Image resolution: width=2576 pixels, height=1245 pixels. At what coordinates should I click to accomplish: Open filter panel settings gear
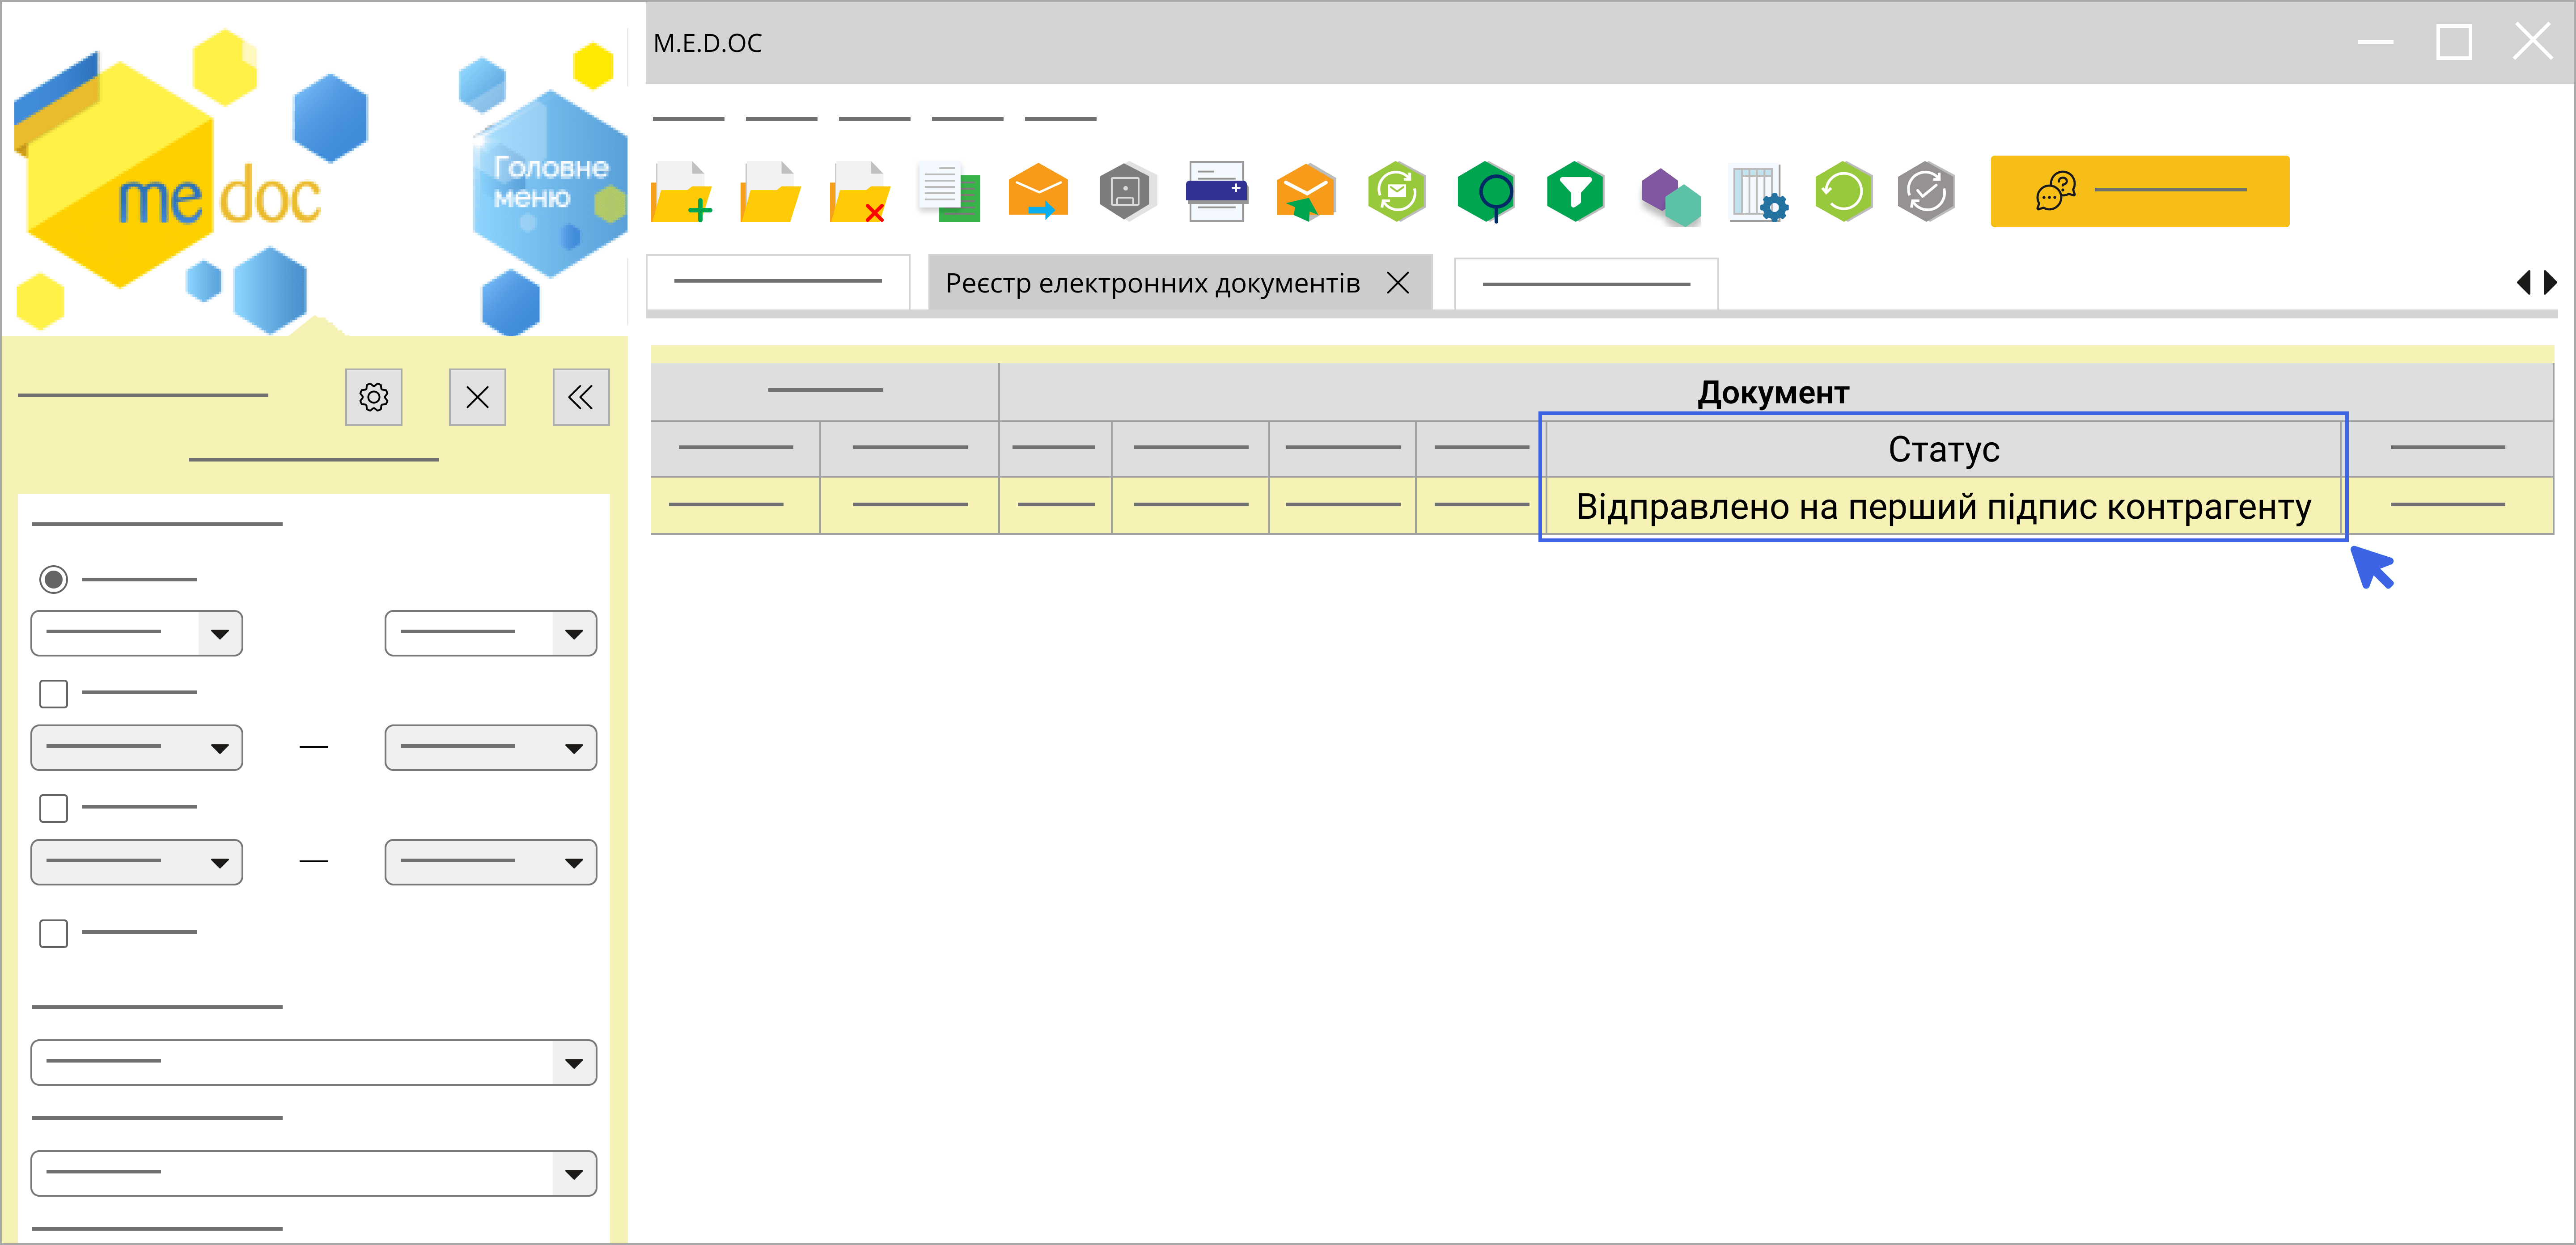point(374,397)
